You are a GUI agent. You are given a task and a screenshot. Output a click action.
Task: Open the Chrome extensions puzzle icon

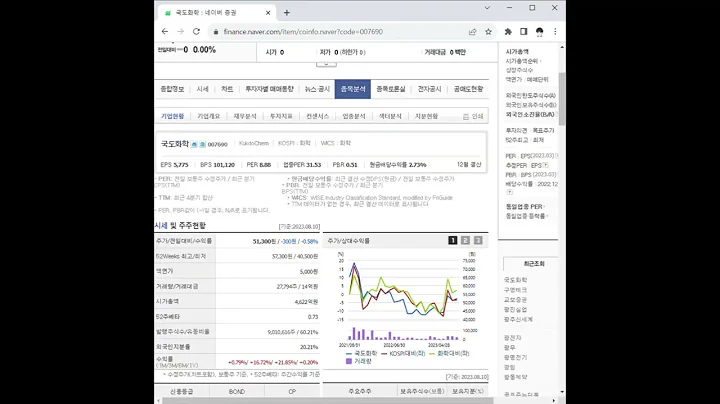point(508,32)
